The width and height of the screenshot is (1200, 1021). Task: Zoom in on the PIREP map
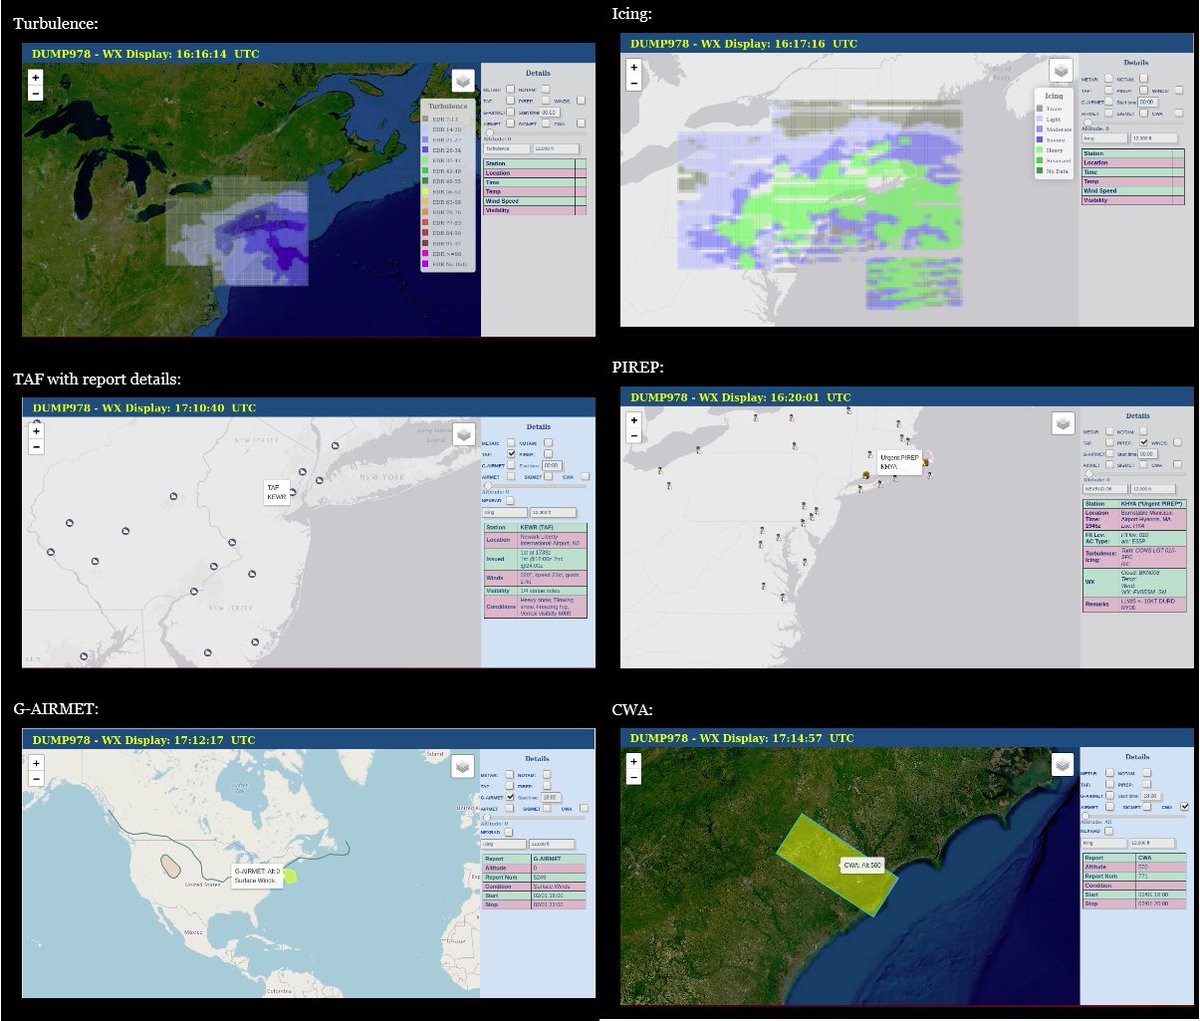pyautogui.click(x=634, y=420)
